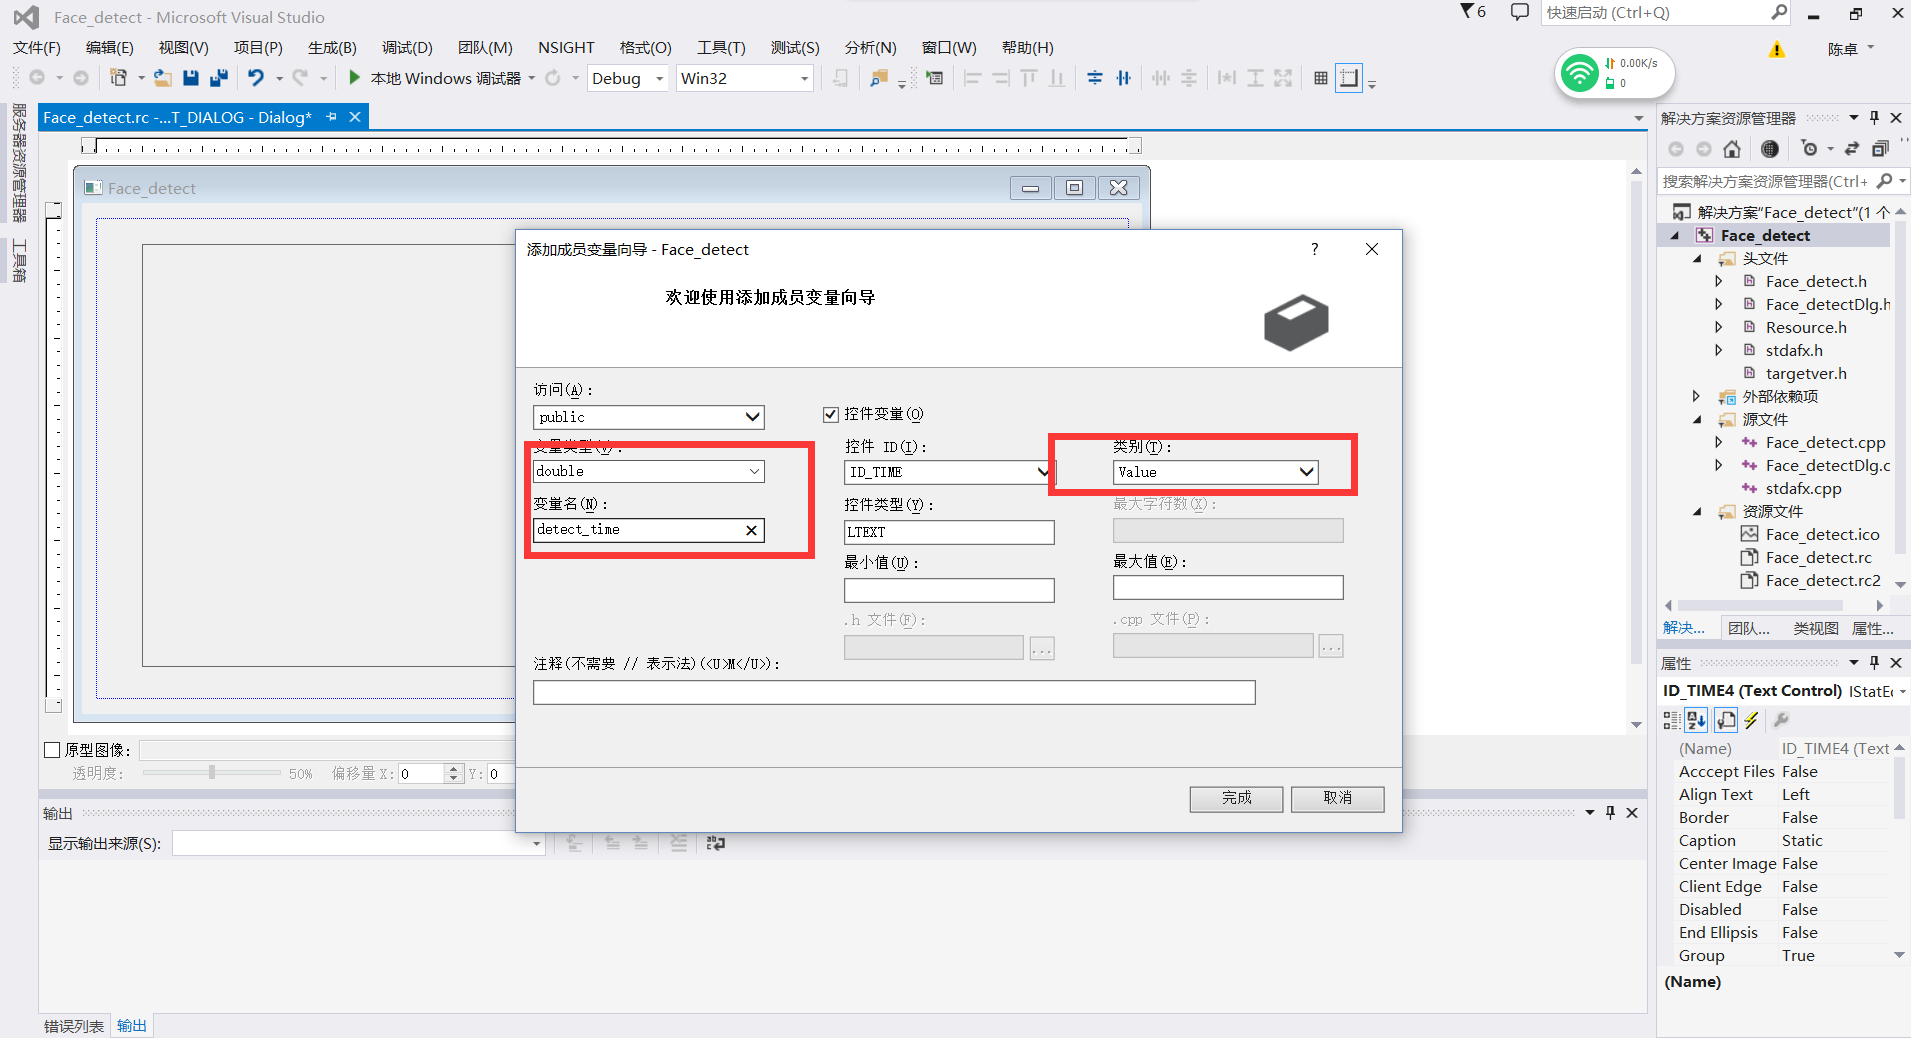Click the Undo arrow icon
1911x1038 pixels.
256,78
